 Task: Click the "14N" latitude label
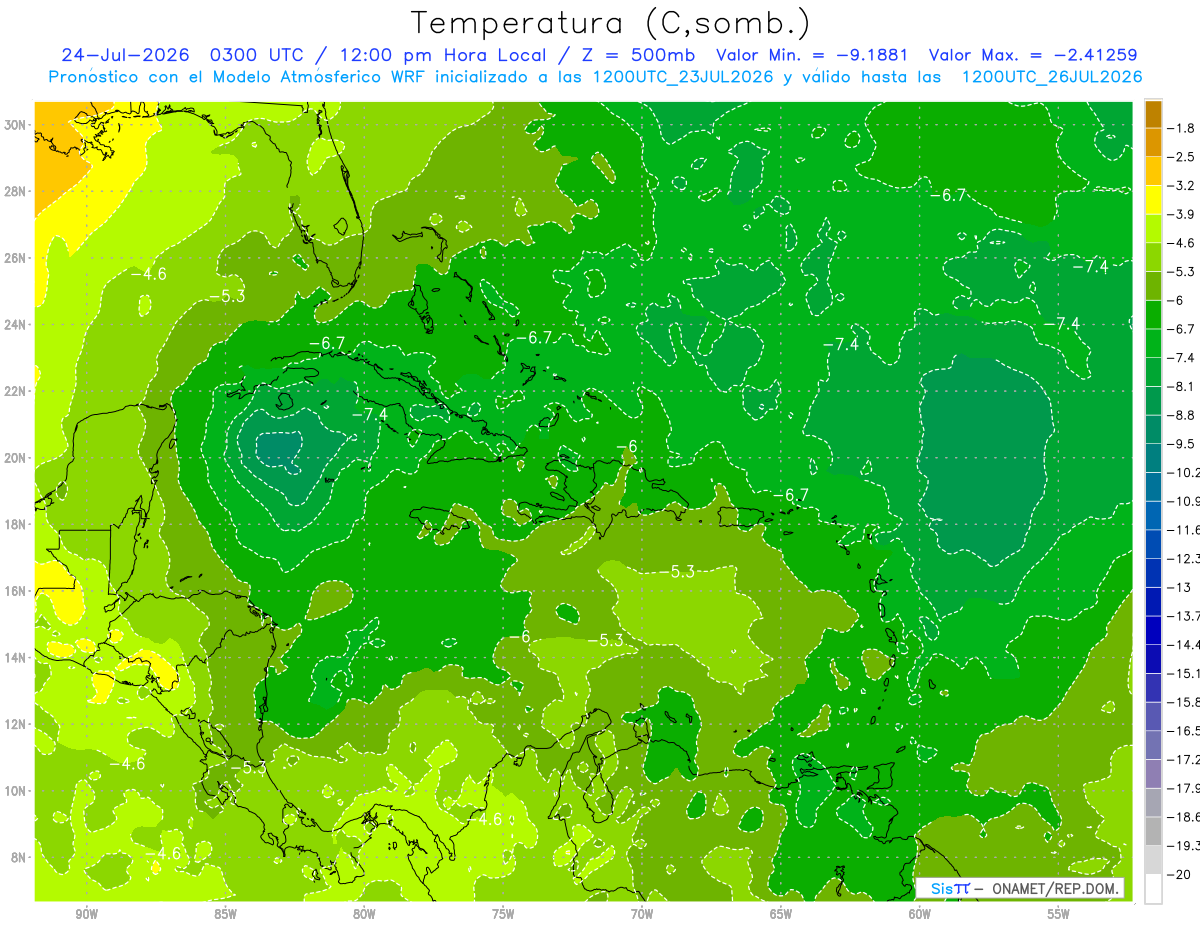(x=16, y=657)
